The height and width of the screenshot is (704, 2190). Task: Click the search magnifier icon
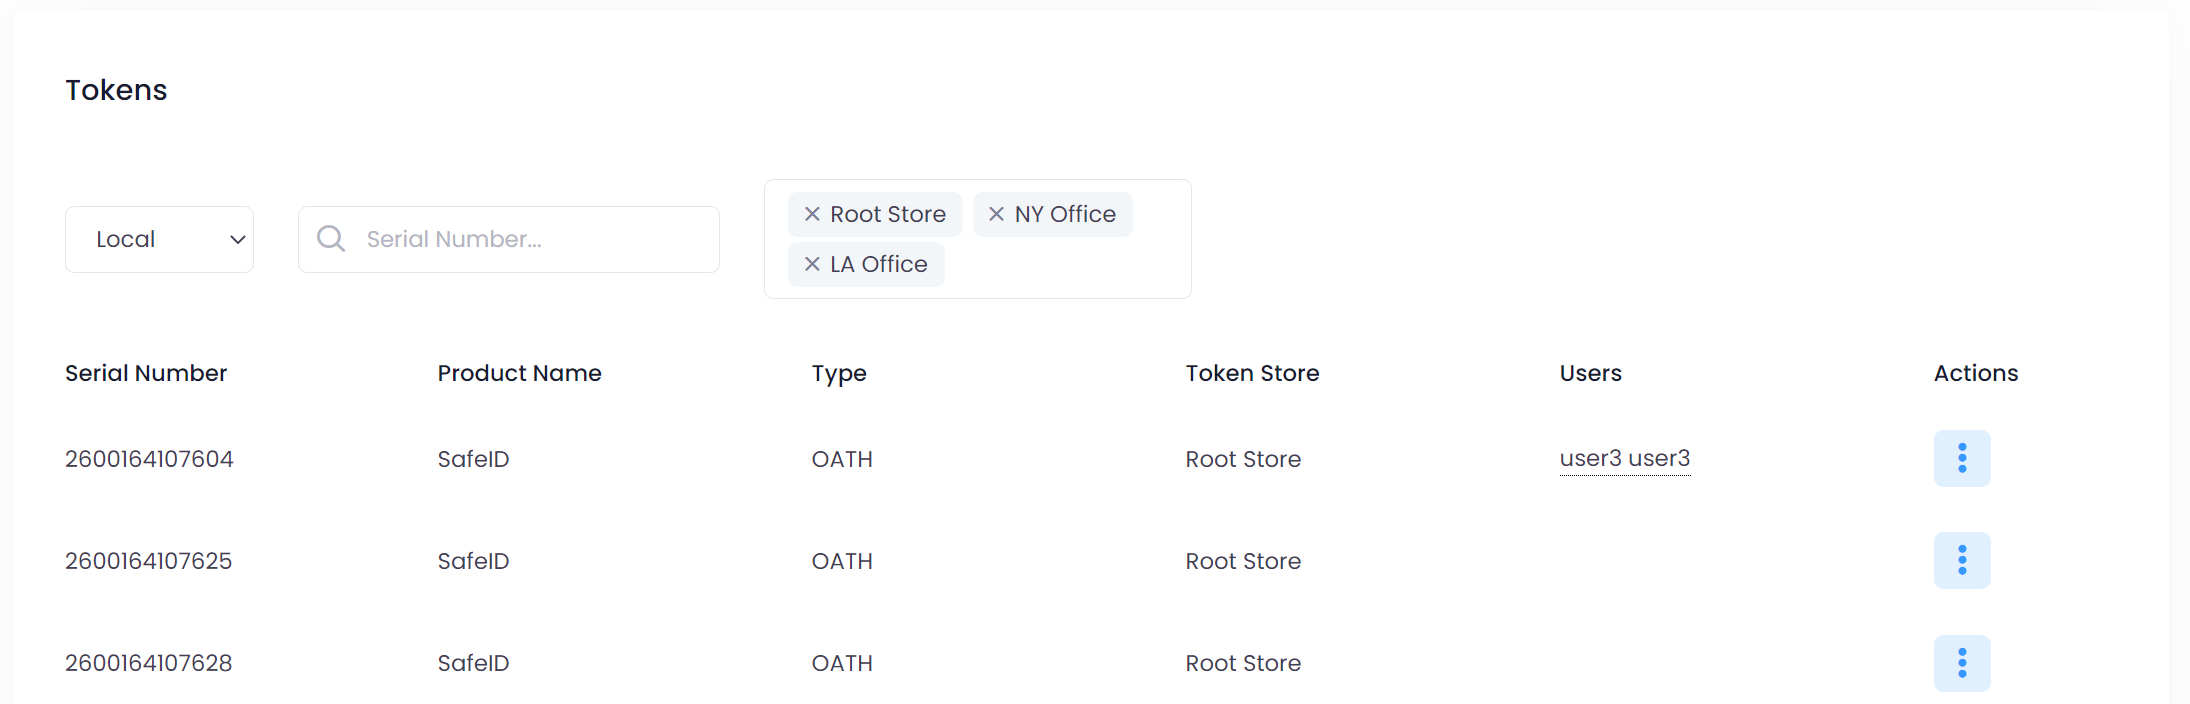[x=331, y=239]
